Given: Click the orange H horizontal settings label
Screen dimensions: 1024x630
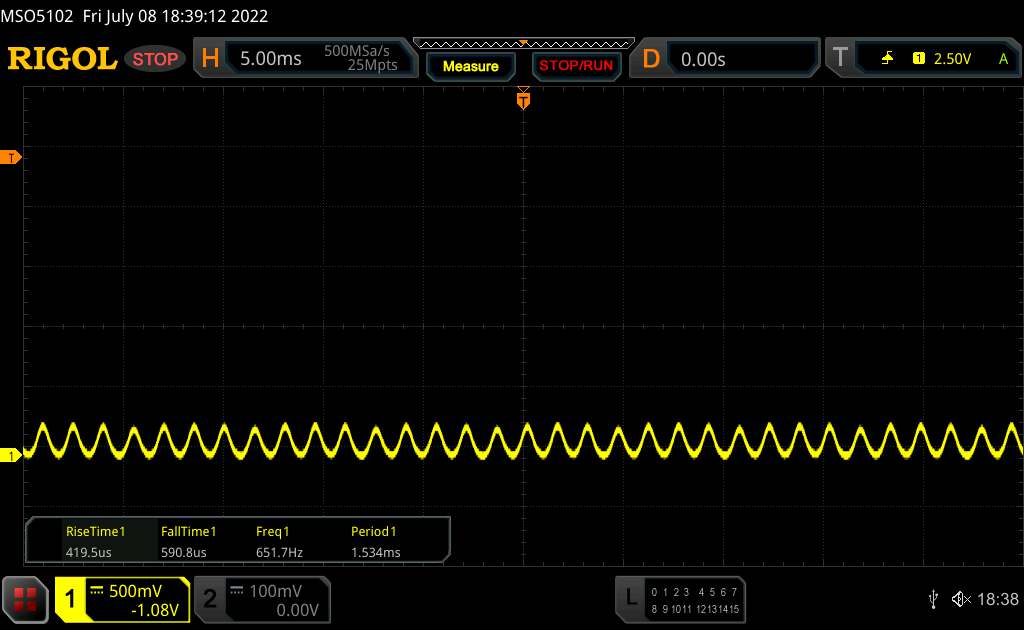Looking at the screenshot, I should tap(210, 59).
